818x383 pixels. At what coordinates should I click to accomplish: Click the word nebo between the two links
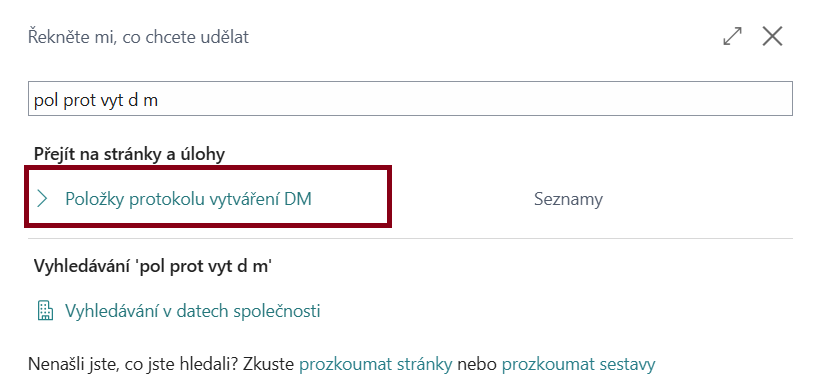click(477, 364)
